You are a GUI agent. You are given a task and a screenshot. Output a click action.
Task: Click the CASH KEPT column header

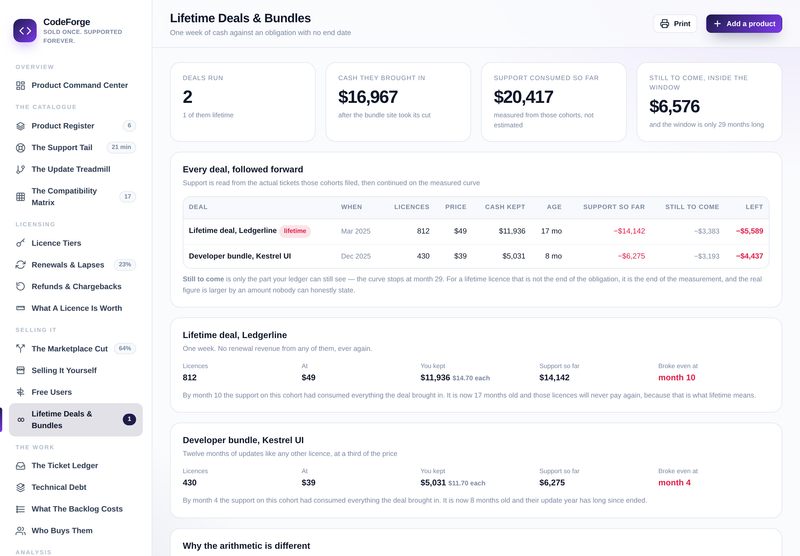[x=505, y=207]
